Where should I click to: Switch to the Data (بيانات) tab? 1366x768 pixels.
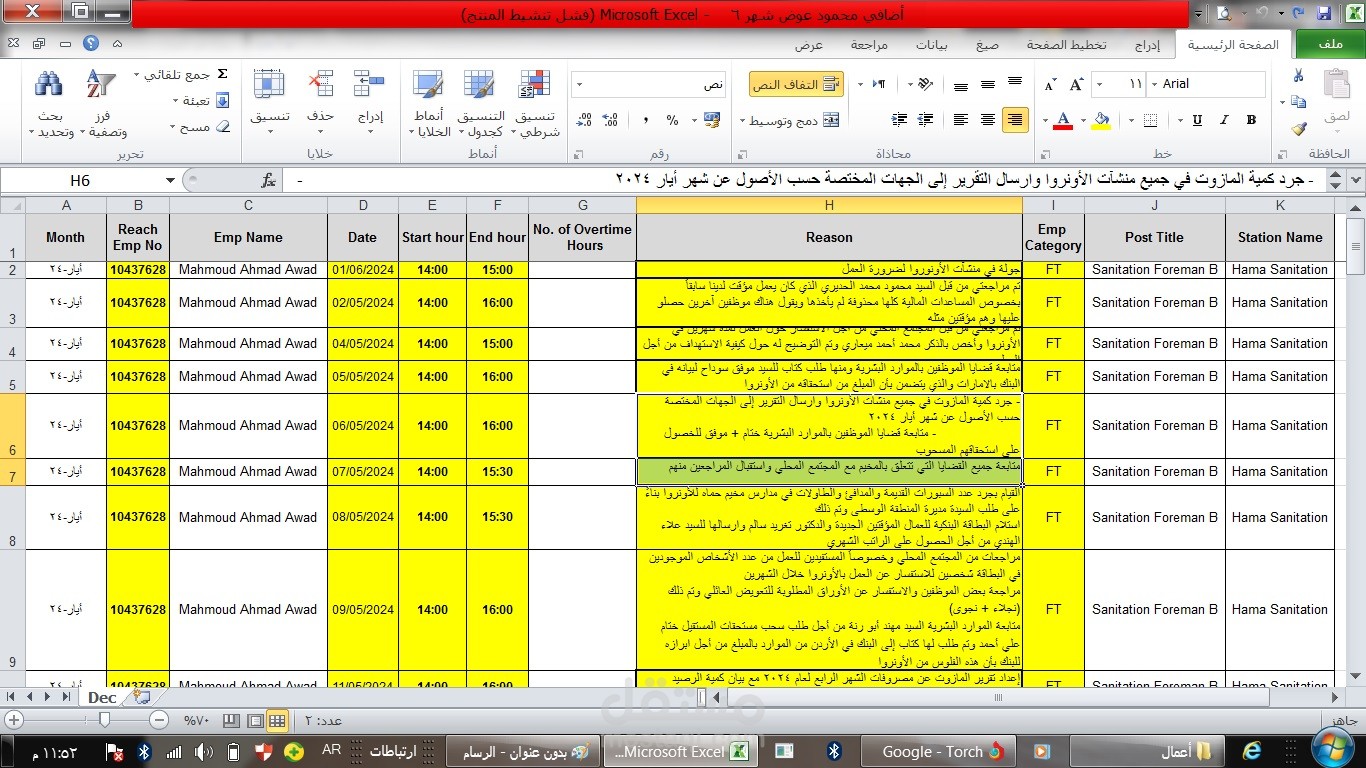932,45
